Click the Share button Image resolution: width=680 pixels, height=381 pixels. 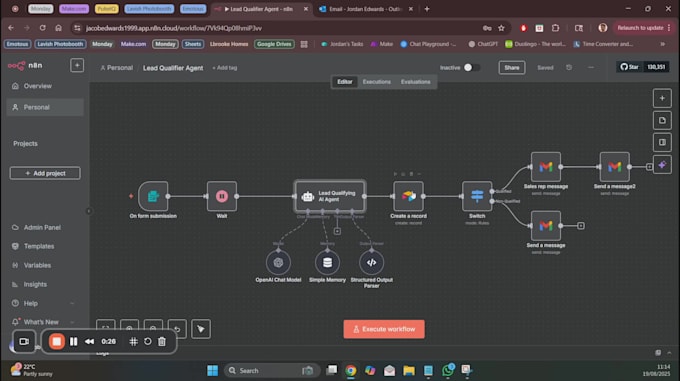[512, 68]
